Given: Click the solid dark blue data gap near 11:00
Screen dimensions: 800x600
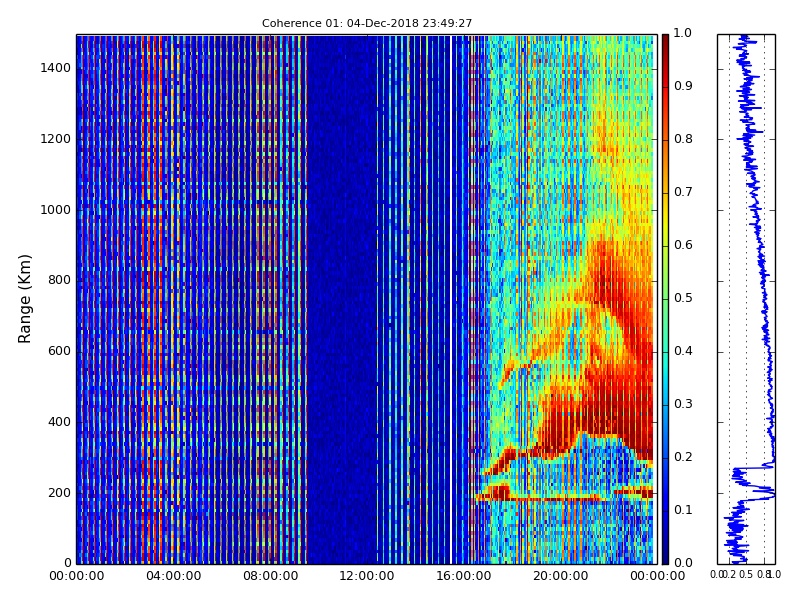Looking at the screenshot, I should [x=341, y=299].
